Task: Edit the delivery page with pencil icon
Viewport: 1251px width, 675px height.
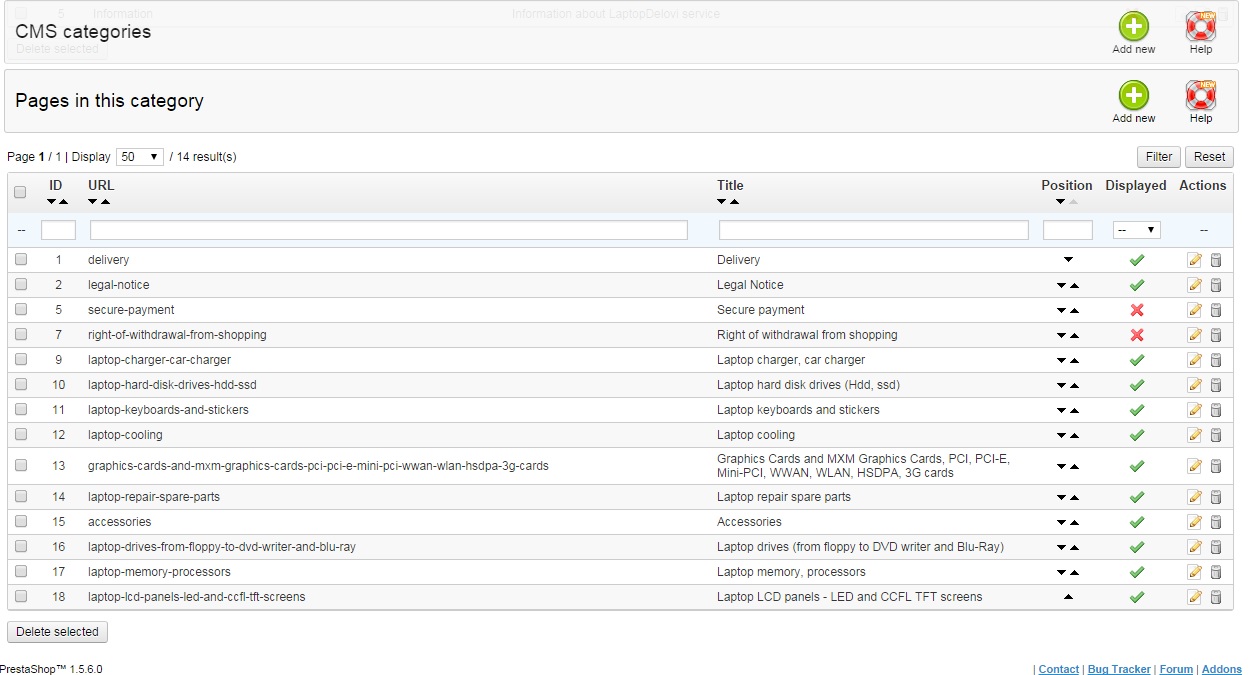Action: [x=1194, y=260]
